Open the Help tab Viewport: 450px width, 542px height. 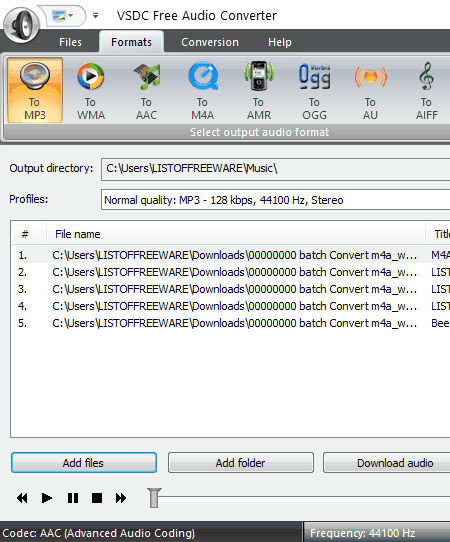280,42
